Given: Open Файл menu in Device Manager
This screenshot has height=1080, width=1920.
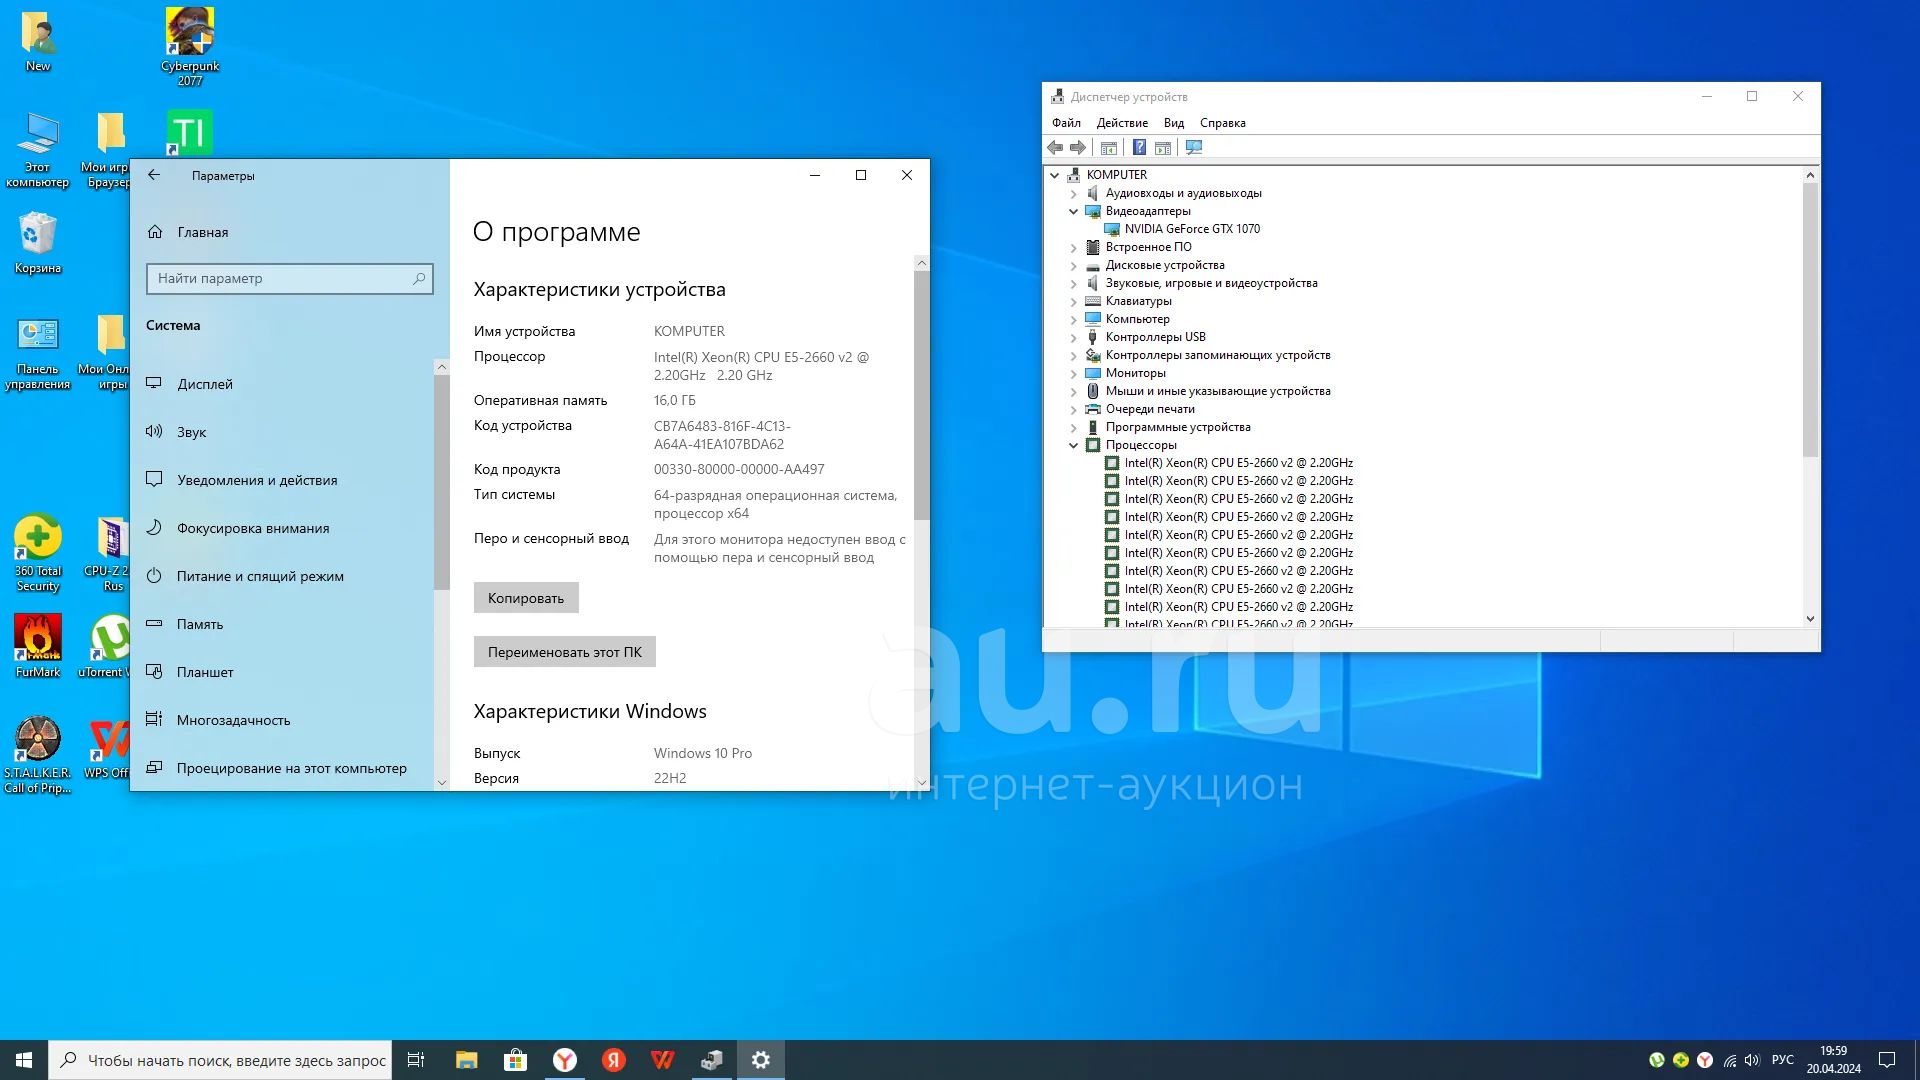Looking at the screenshot, I should 1066,123.
